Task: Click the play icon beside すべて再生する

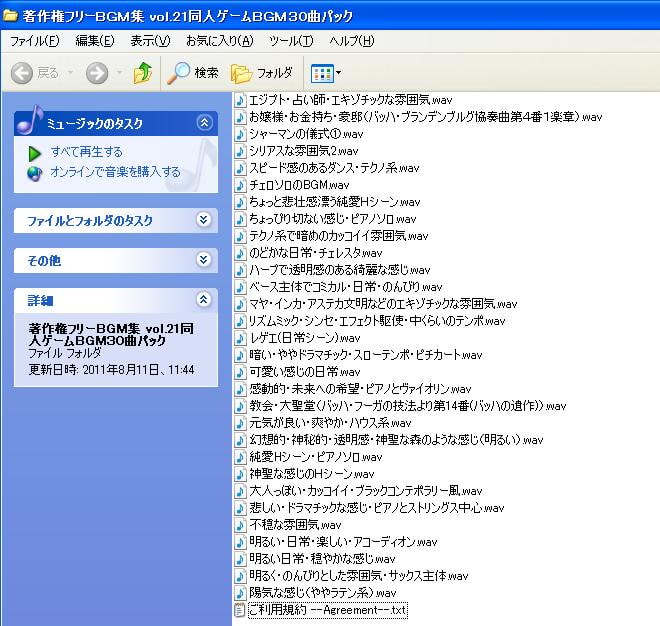Action: pos(35,153)
